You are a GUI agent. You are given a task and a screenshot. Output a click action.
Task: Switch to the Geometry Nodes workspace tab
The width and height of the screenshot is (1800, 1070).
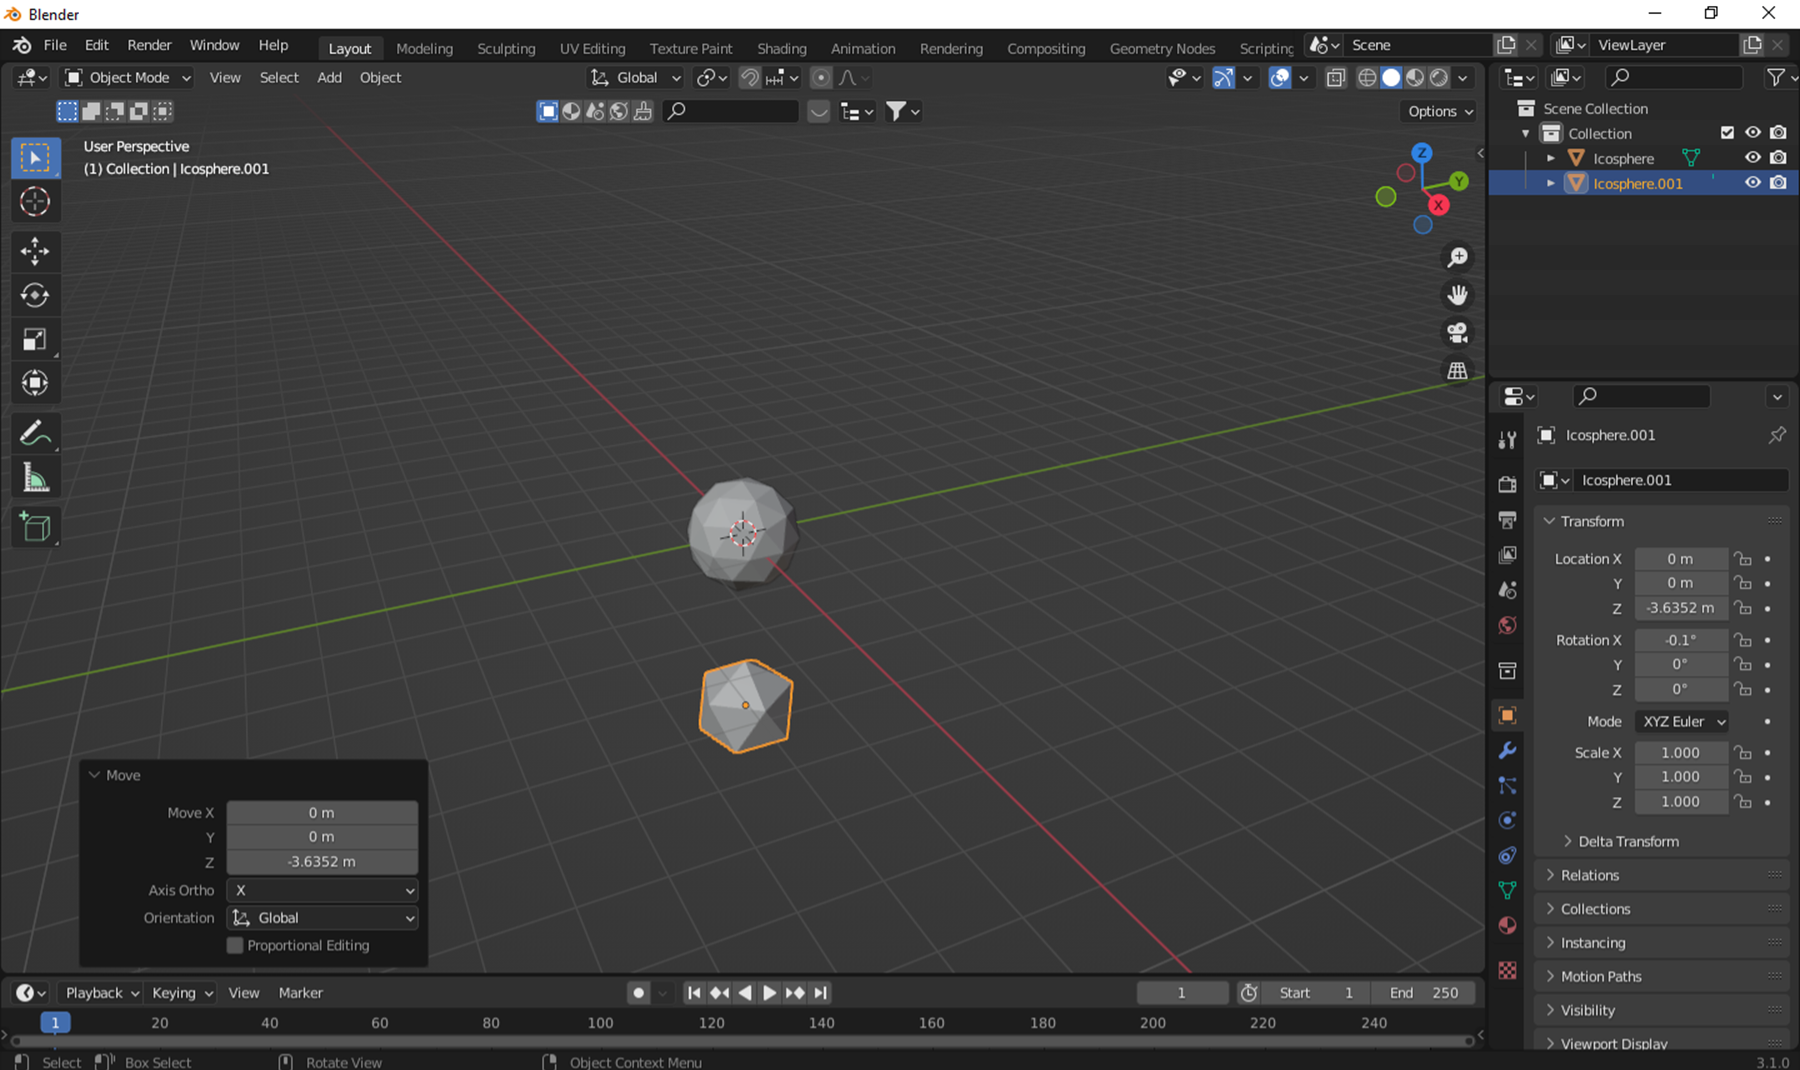pyautogui.click(x=1162, y=48)
